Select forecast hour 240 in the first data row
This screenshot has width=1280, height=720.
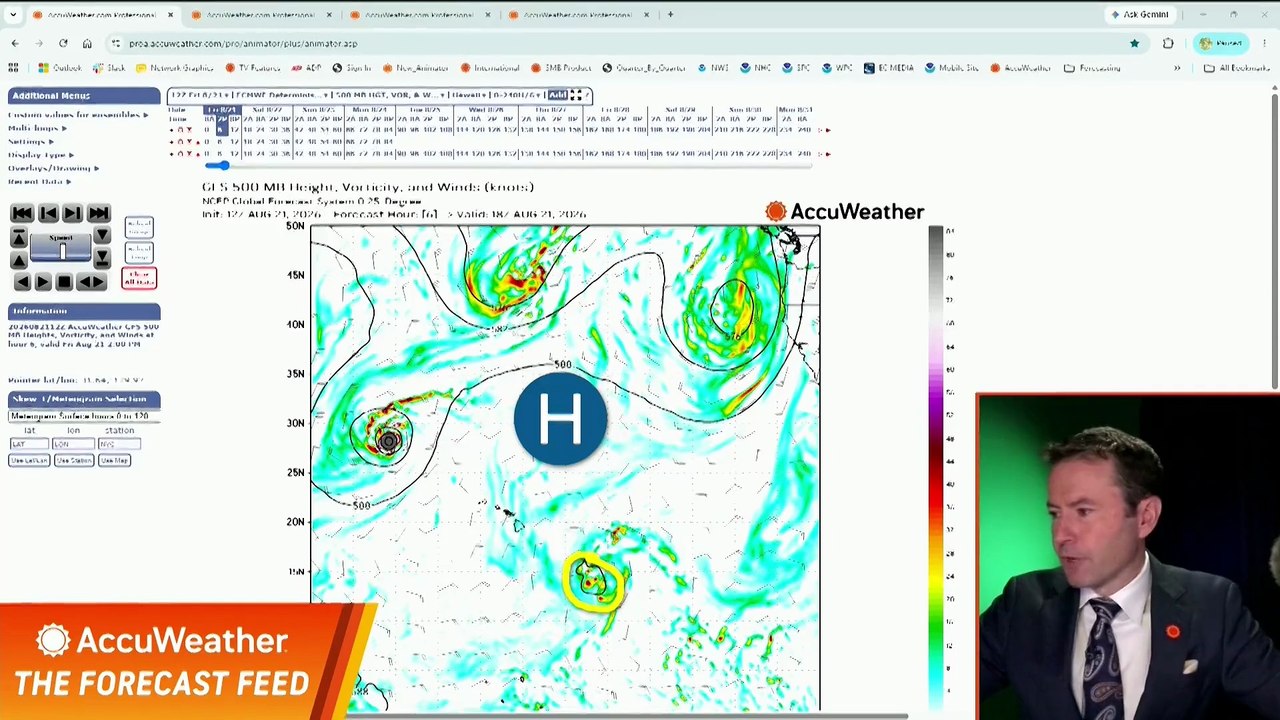coord(805,130)
